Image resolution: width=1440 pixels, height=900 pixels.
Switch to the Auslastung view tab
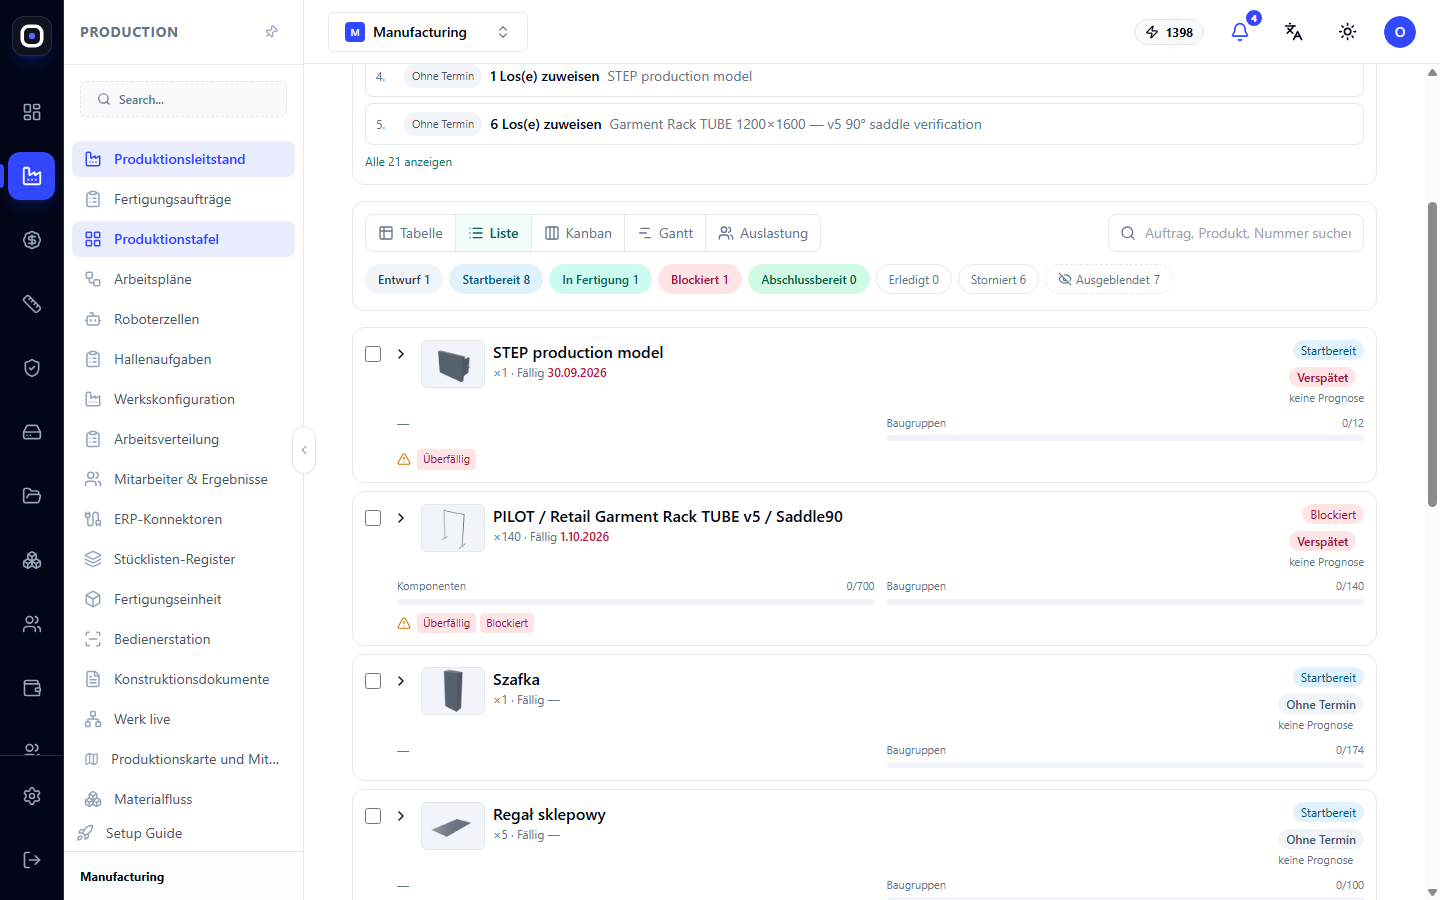pyautogui.click(x=763, y=233)
